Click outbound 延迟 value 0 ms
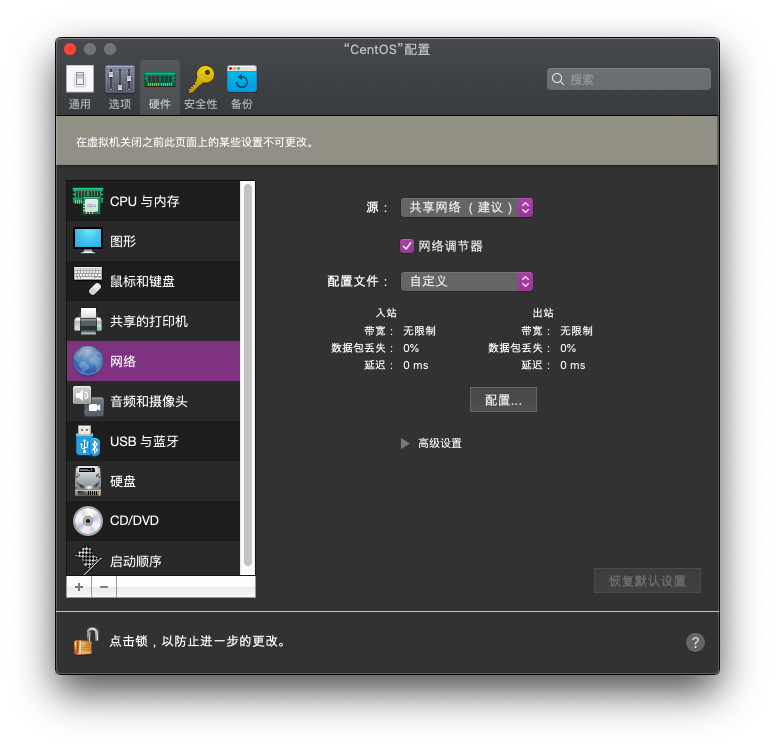775x748 pixels. click(572, 365)
